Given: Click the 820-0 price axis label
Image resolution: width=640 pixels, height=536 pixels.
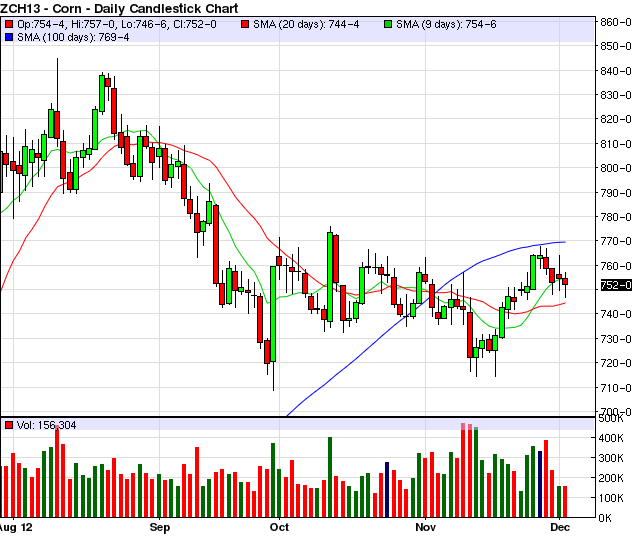Looking at the screenshot, I should click(616, 119).
